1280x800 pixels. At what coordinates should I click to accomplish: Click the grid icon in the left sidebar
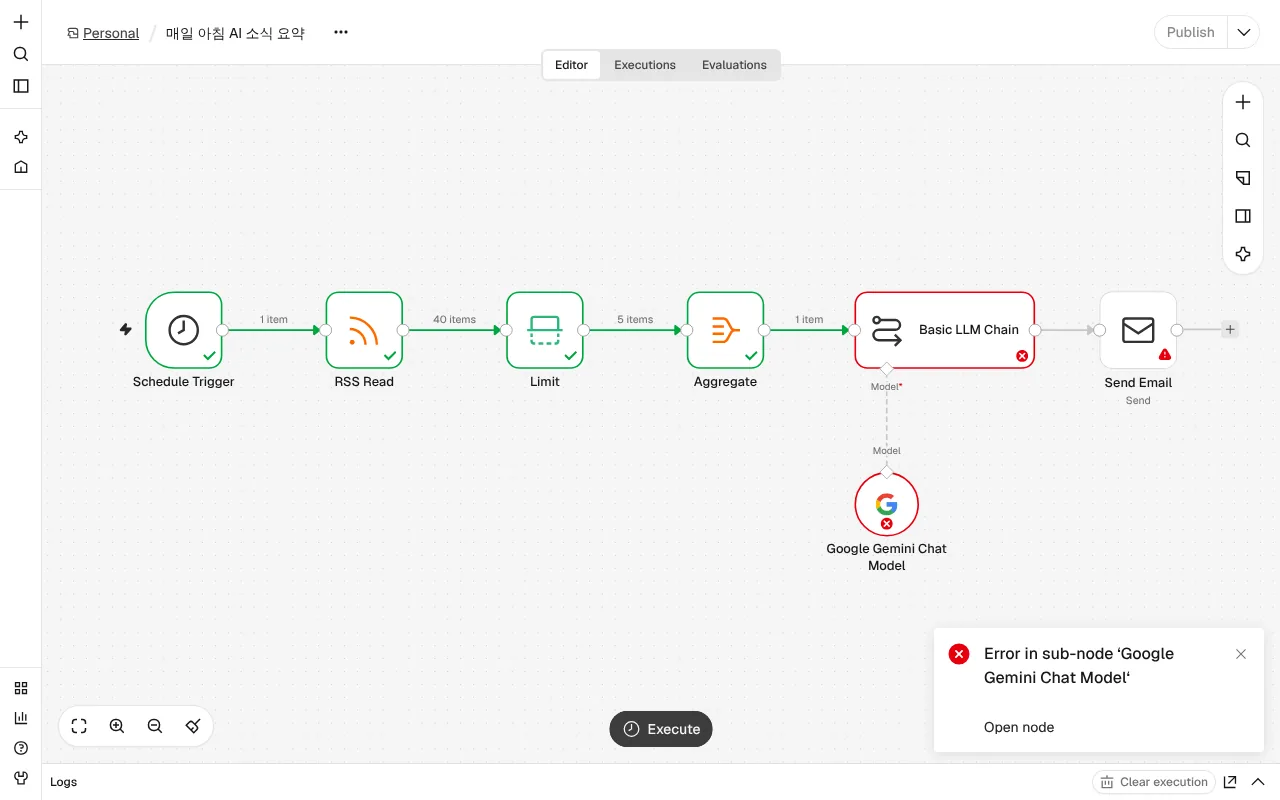click(x=21, y=688)
